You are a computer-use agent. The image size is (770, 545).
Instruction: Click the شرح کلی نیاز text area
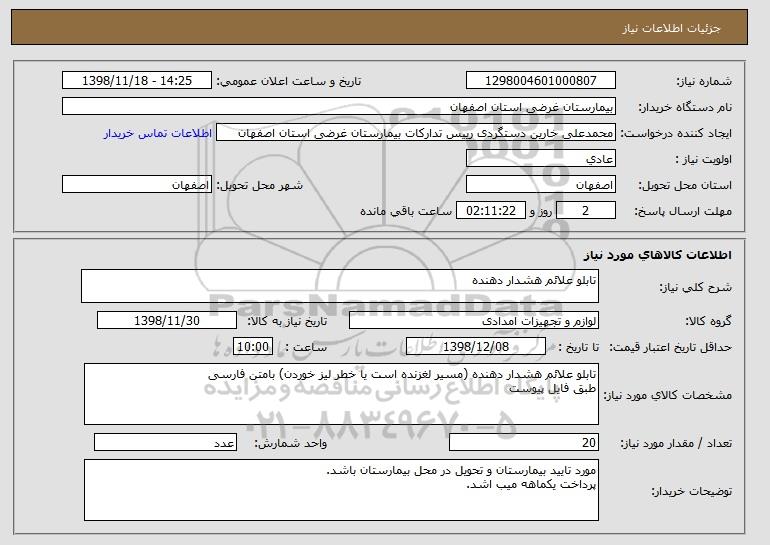(340, 286)
